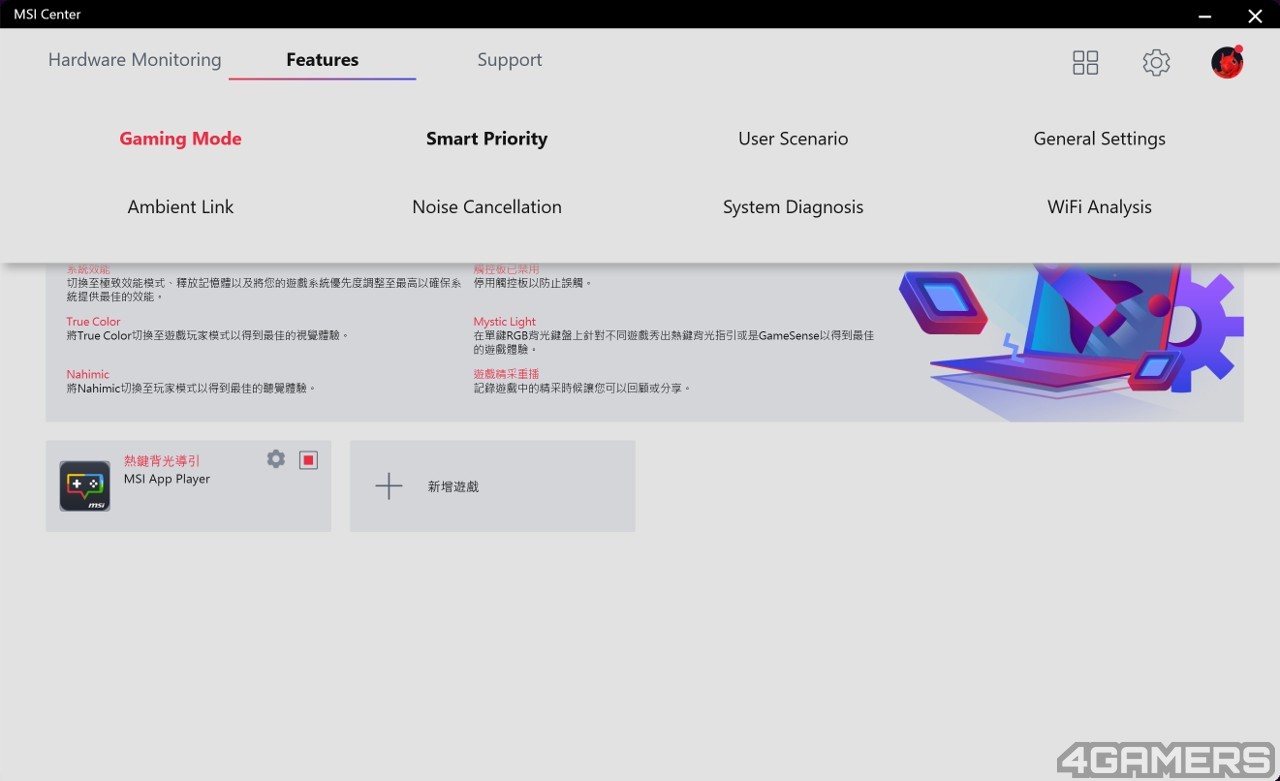The width and height of the screenshot is (1280, 781).
Task: Launch System Diagnosis feature
Action: click(793, 207)
